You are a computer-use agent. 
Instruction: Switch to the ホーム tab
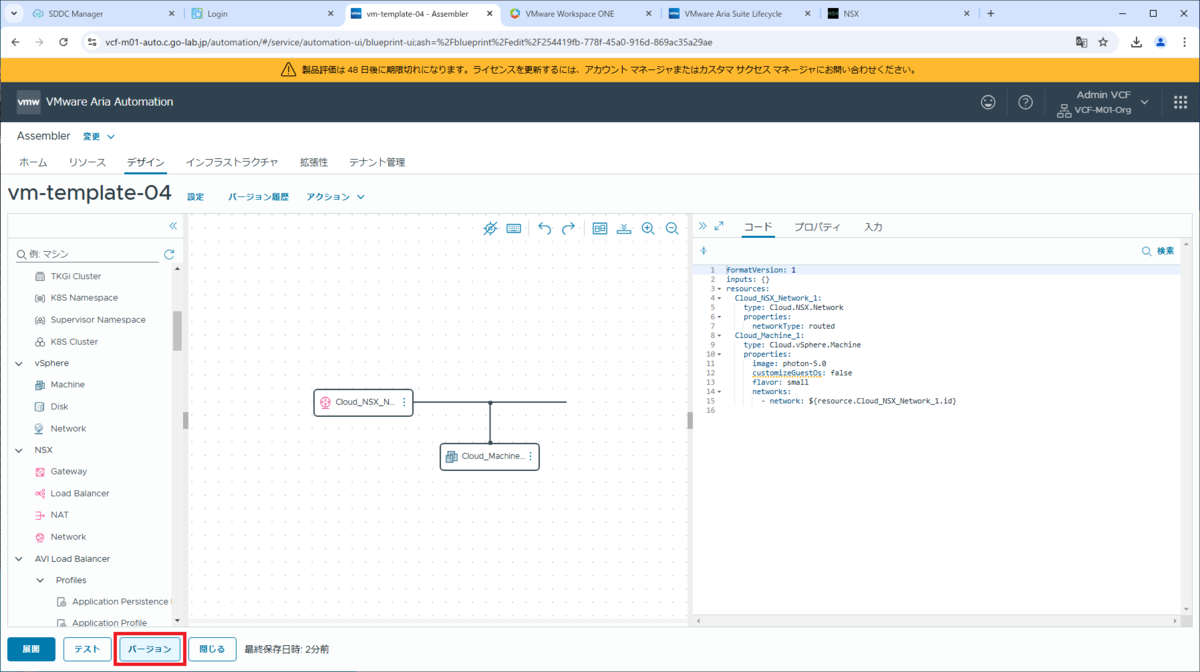(x=33, y=162)
